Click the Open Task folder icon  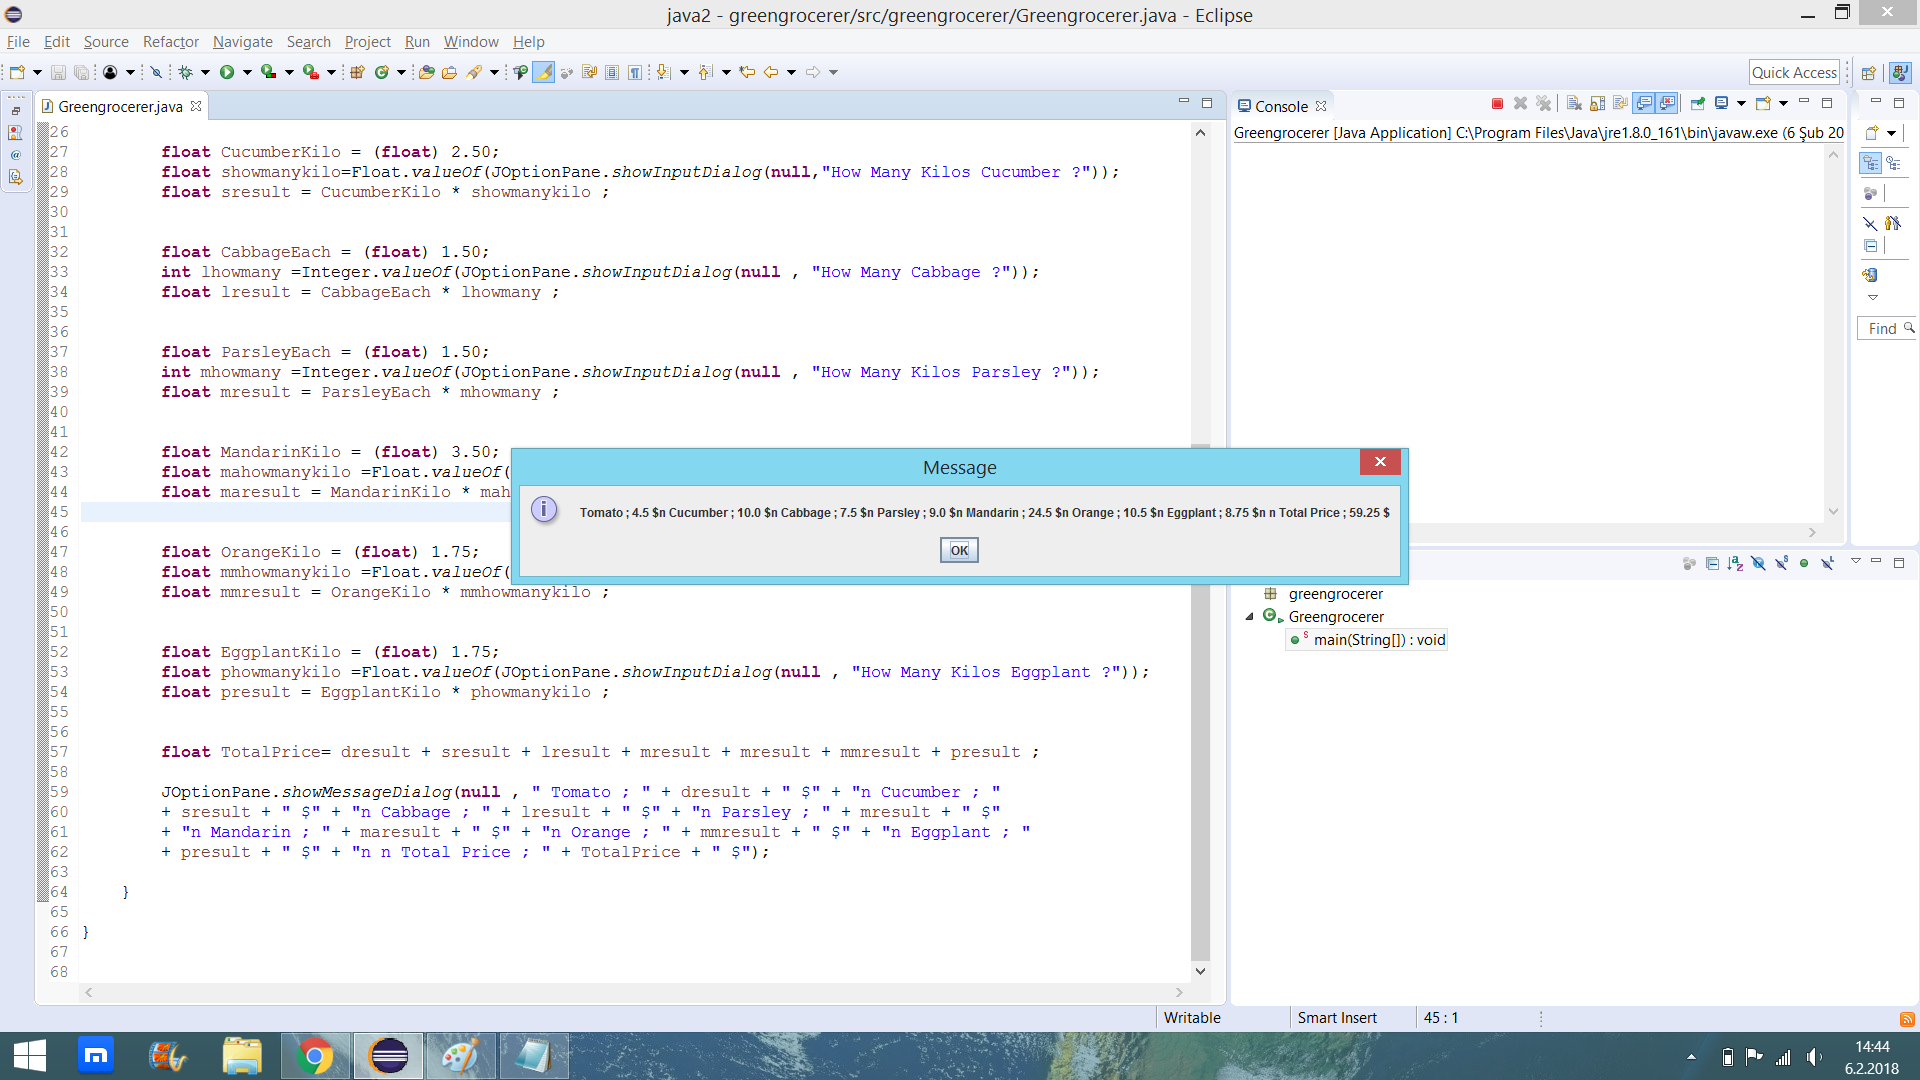(x=450, y=72)
